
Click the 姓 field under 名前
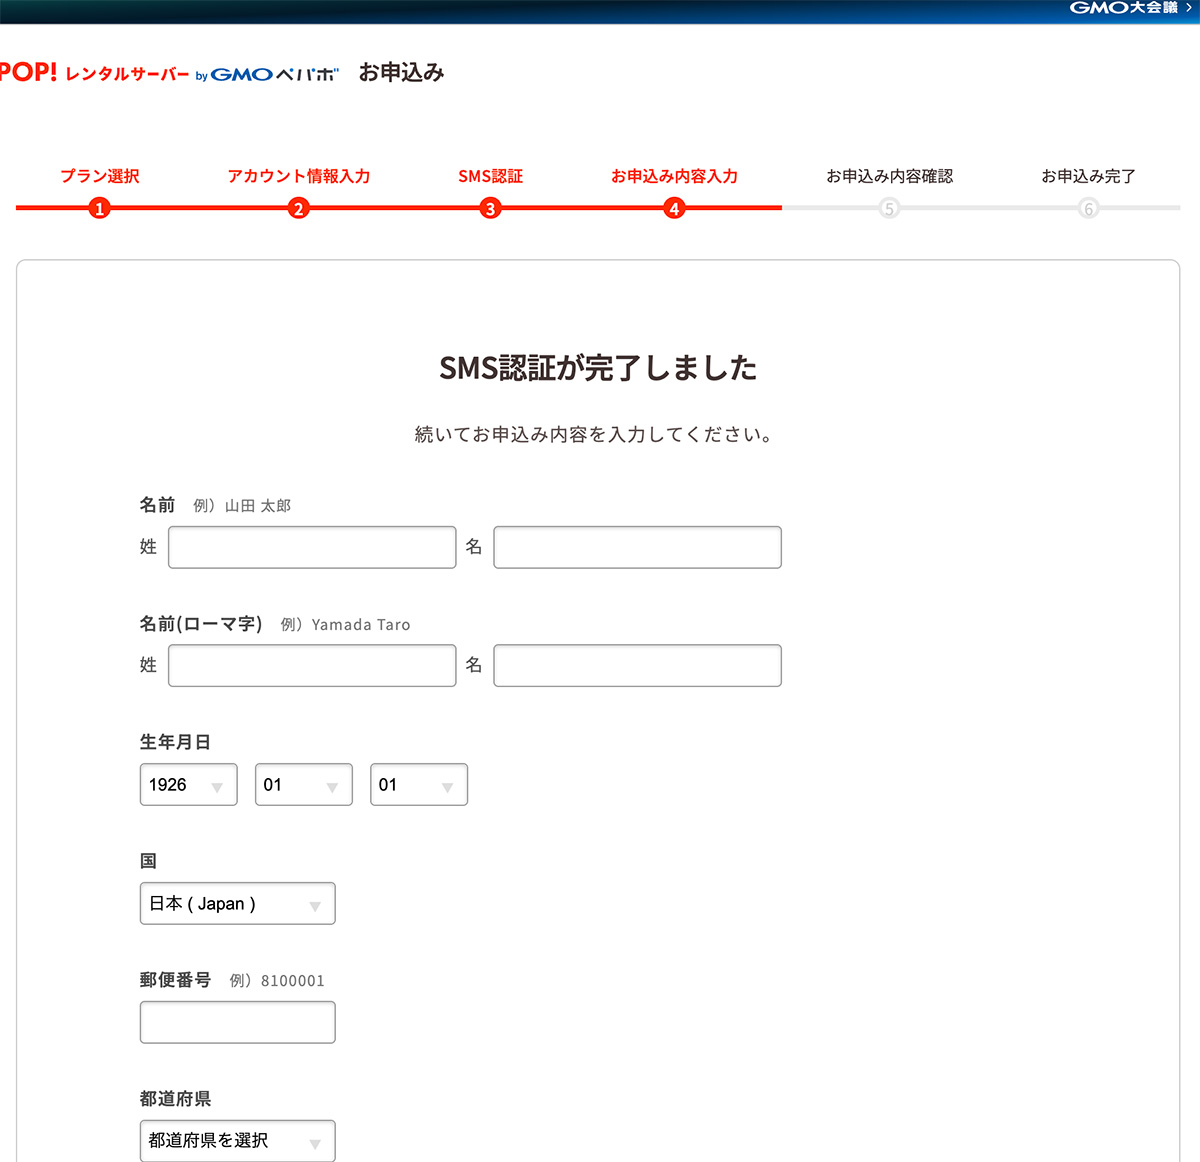311,547
